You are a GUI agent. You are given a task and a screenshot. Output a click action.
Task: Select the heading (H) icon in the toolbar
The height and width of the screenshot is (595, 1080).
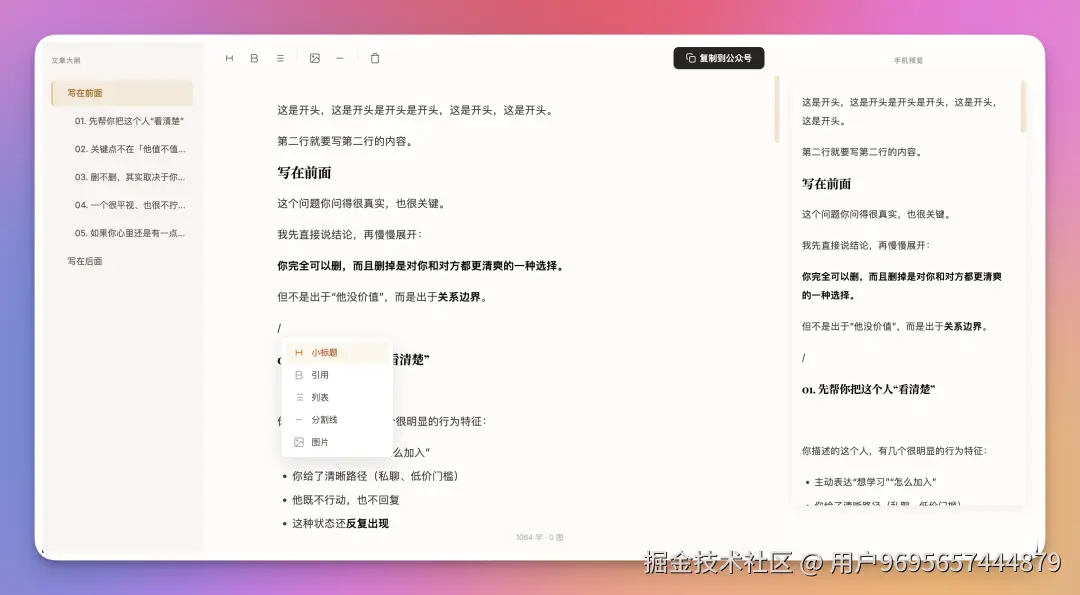coord(229,58)
